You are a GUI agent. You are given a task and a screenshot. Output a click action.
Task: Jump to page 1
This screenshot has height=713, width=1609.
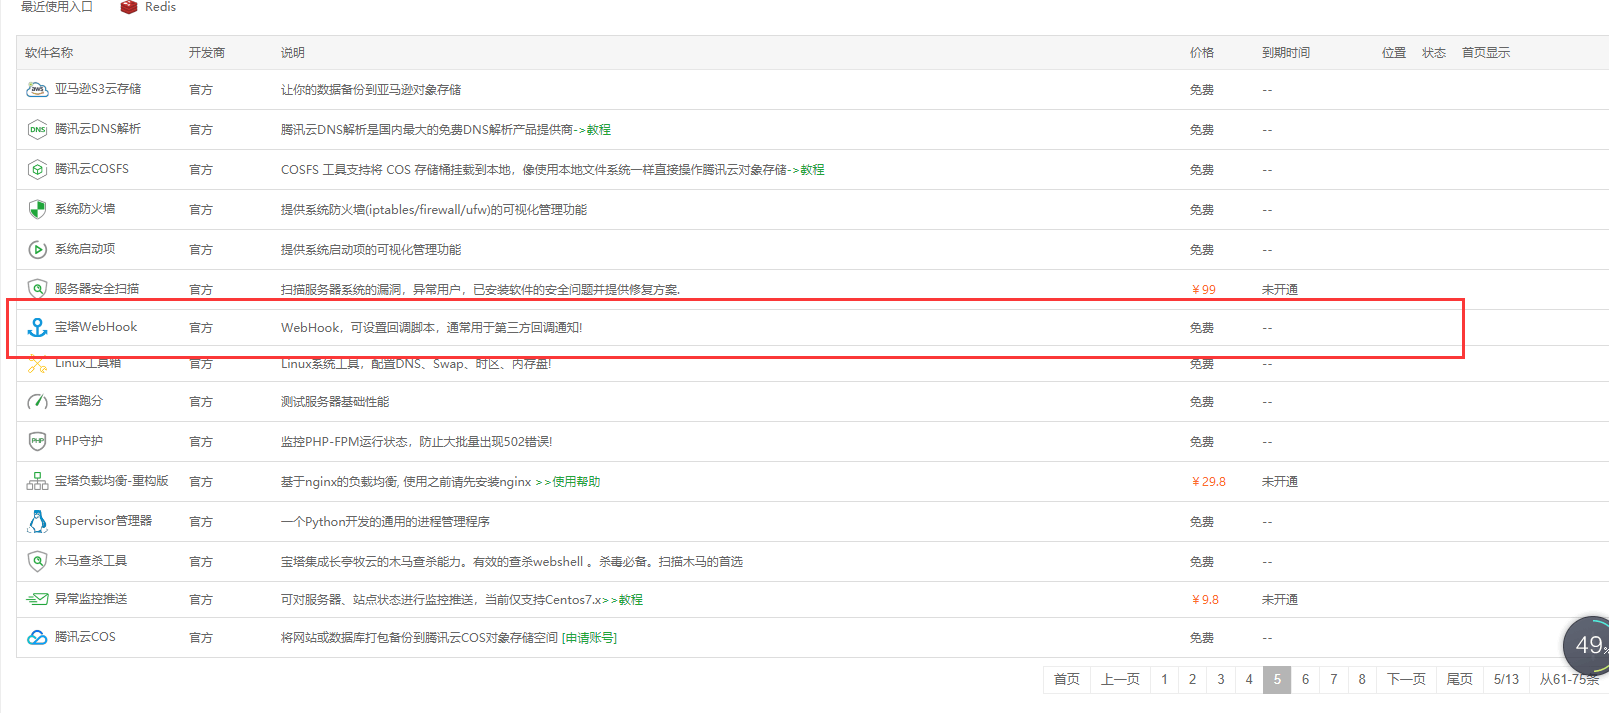(x=1164, y=679)
